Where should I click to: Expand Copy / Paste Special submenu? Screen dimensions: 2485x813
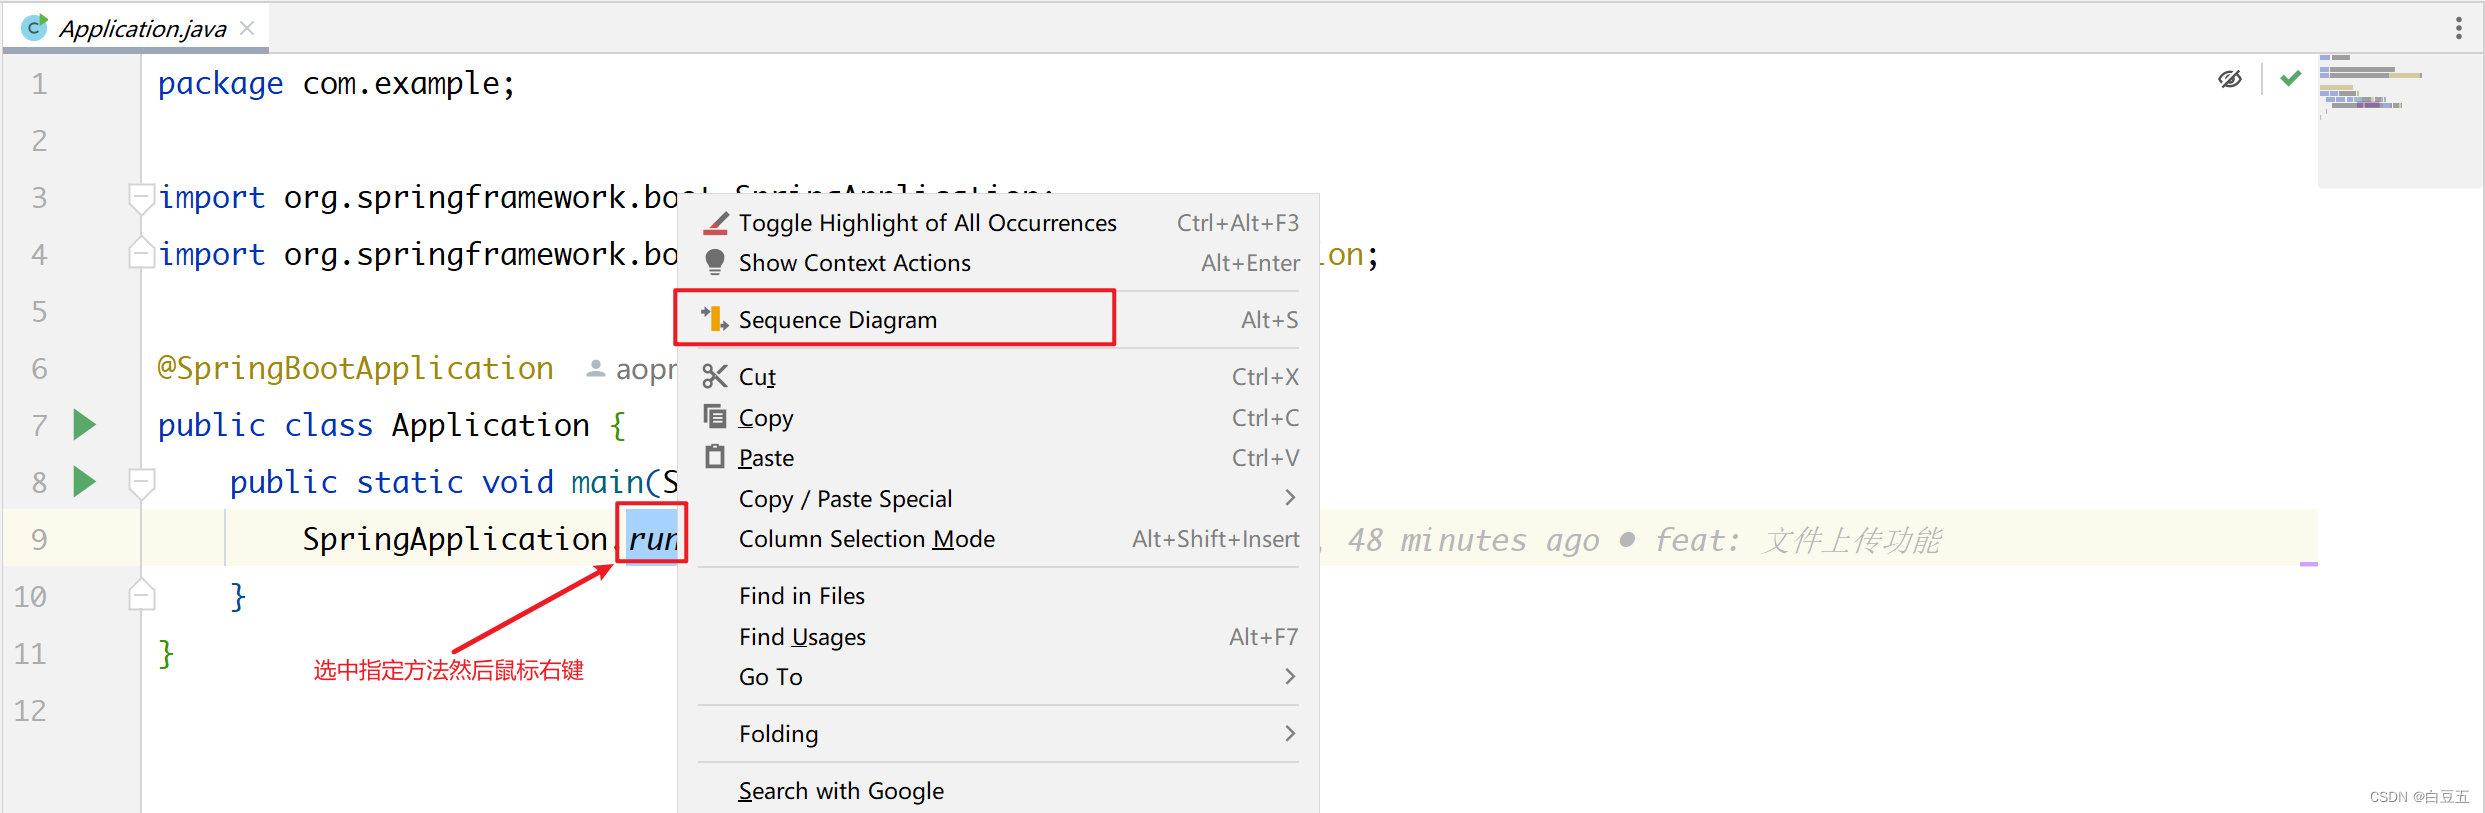coord(998,498)
